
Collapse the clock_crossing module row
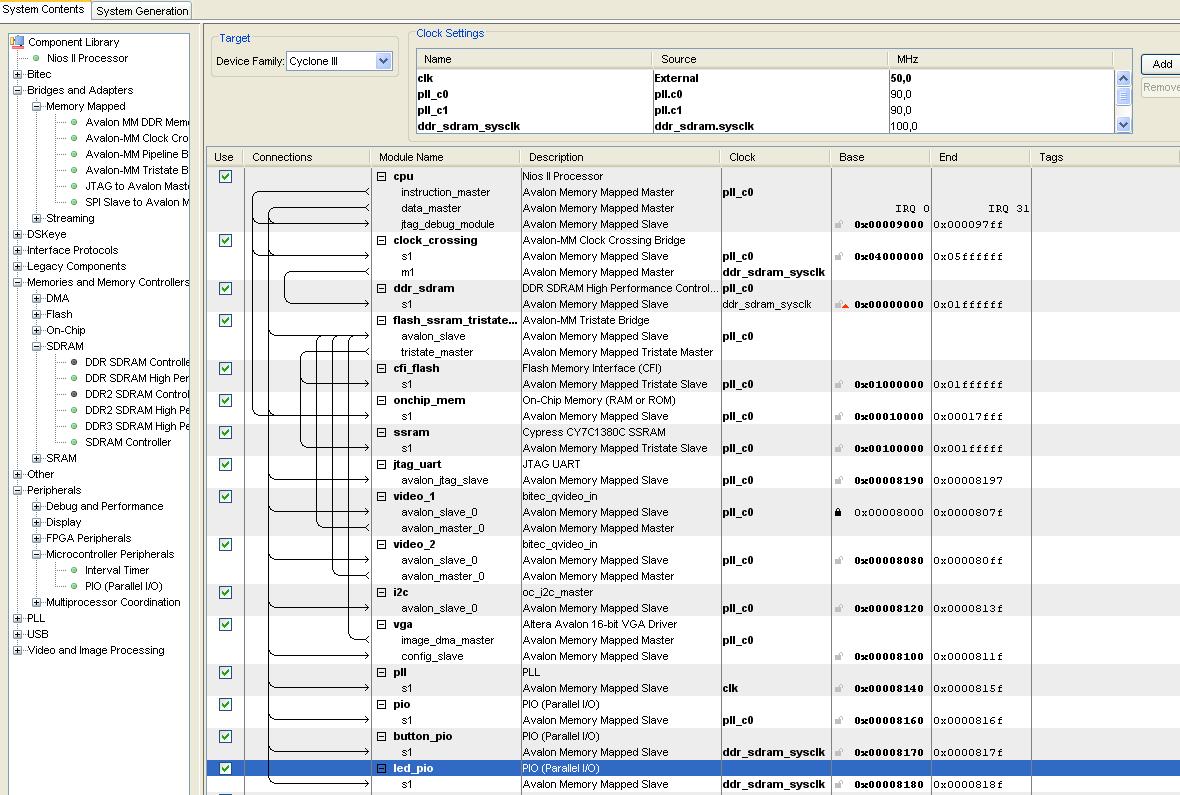click(382, 240)
